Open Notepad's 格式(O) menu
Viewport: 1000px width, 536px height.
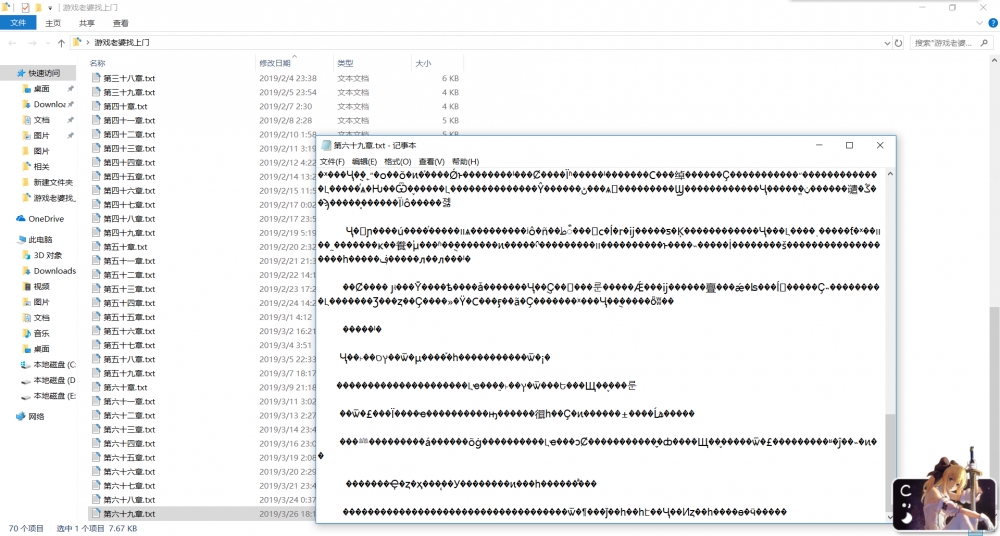(397, 161)
